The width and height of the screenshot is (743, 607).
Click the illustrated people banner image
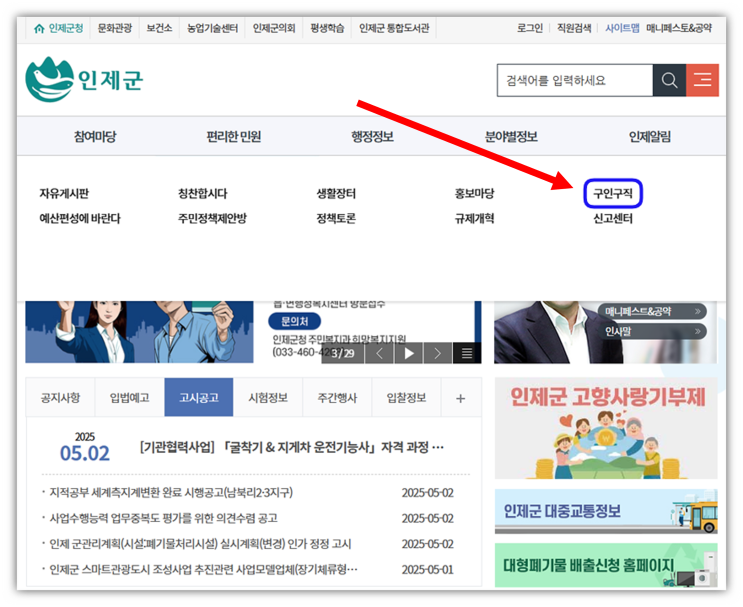(x=139, y=332)
